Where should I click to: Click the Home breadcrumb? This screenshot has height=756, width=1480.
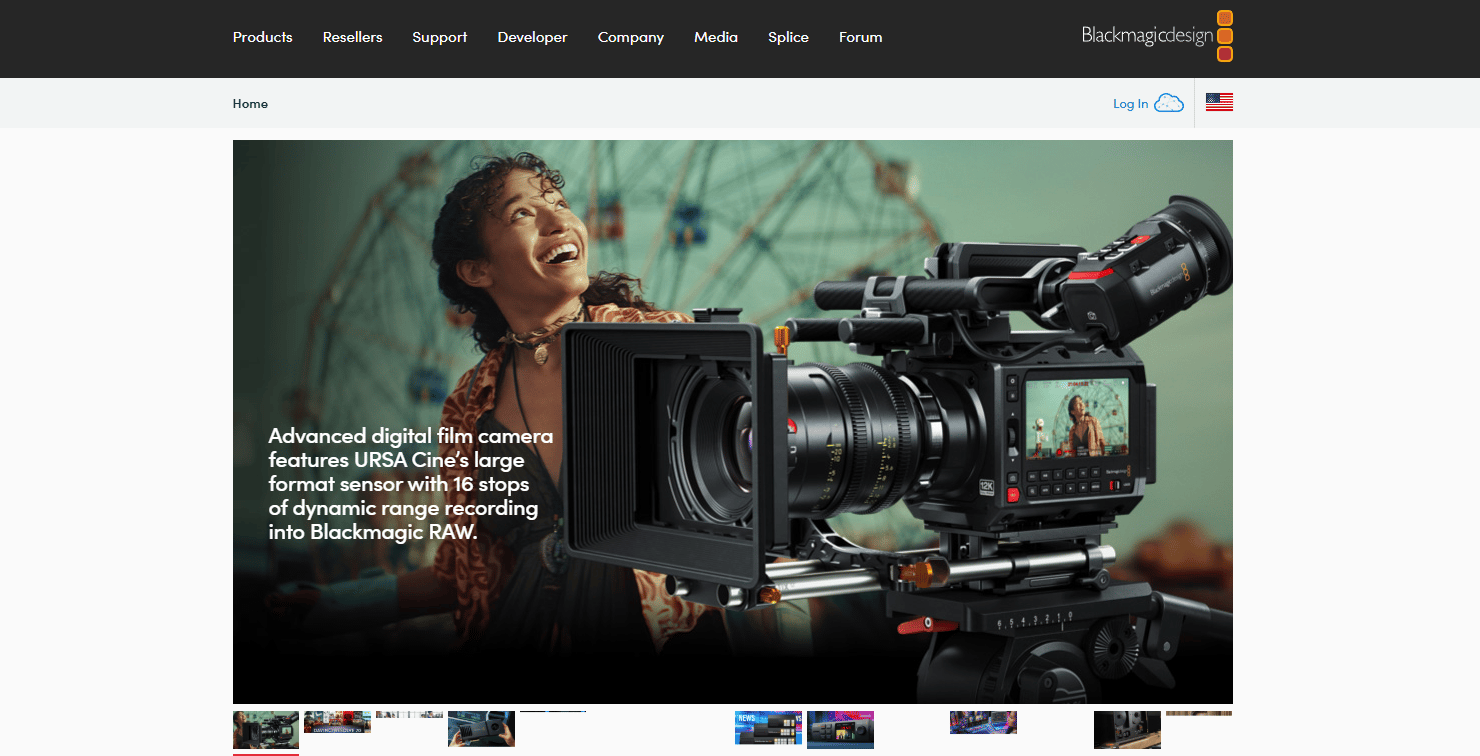click(250, 103)
